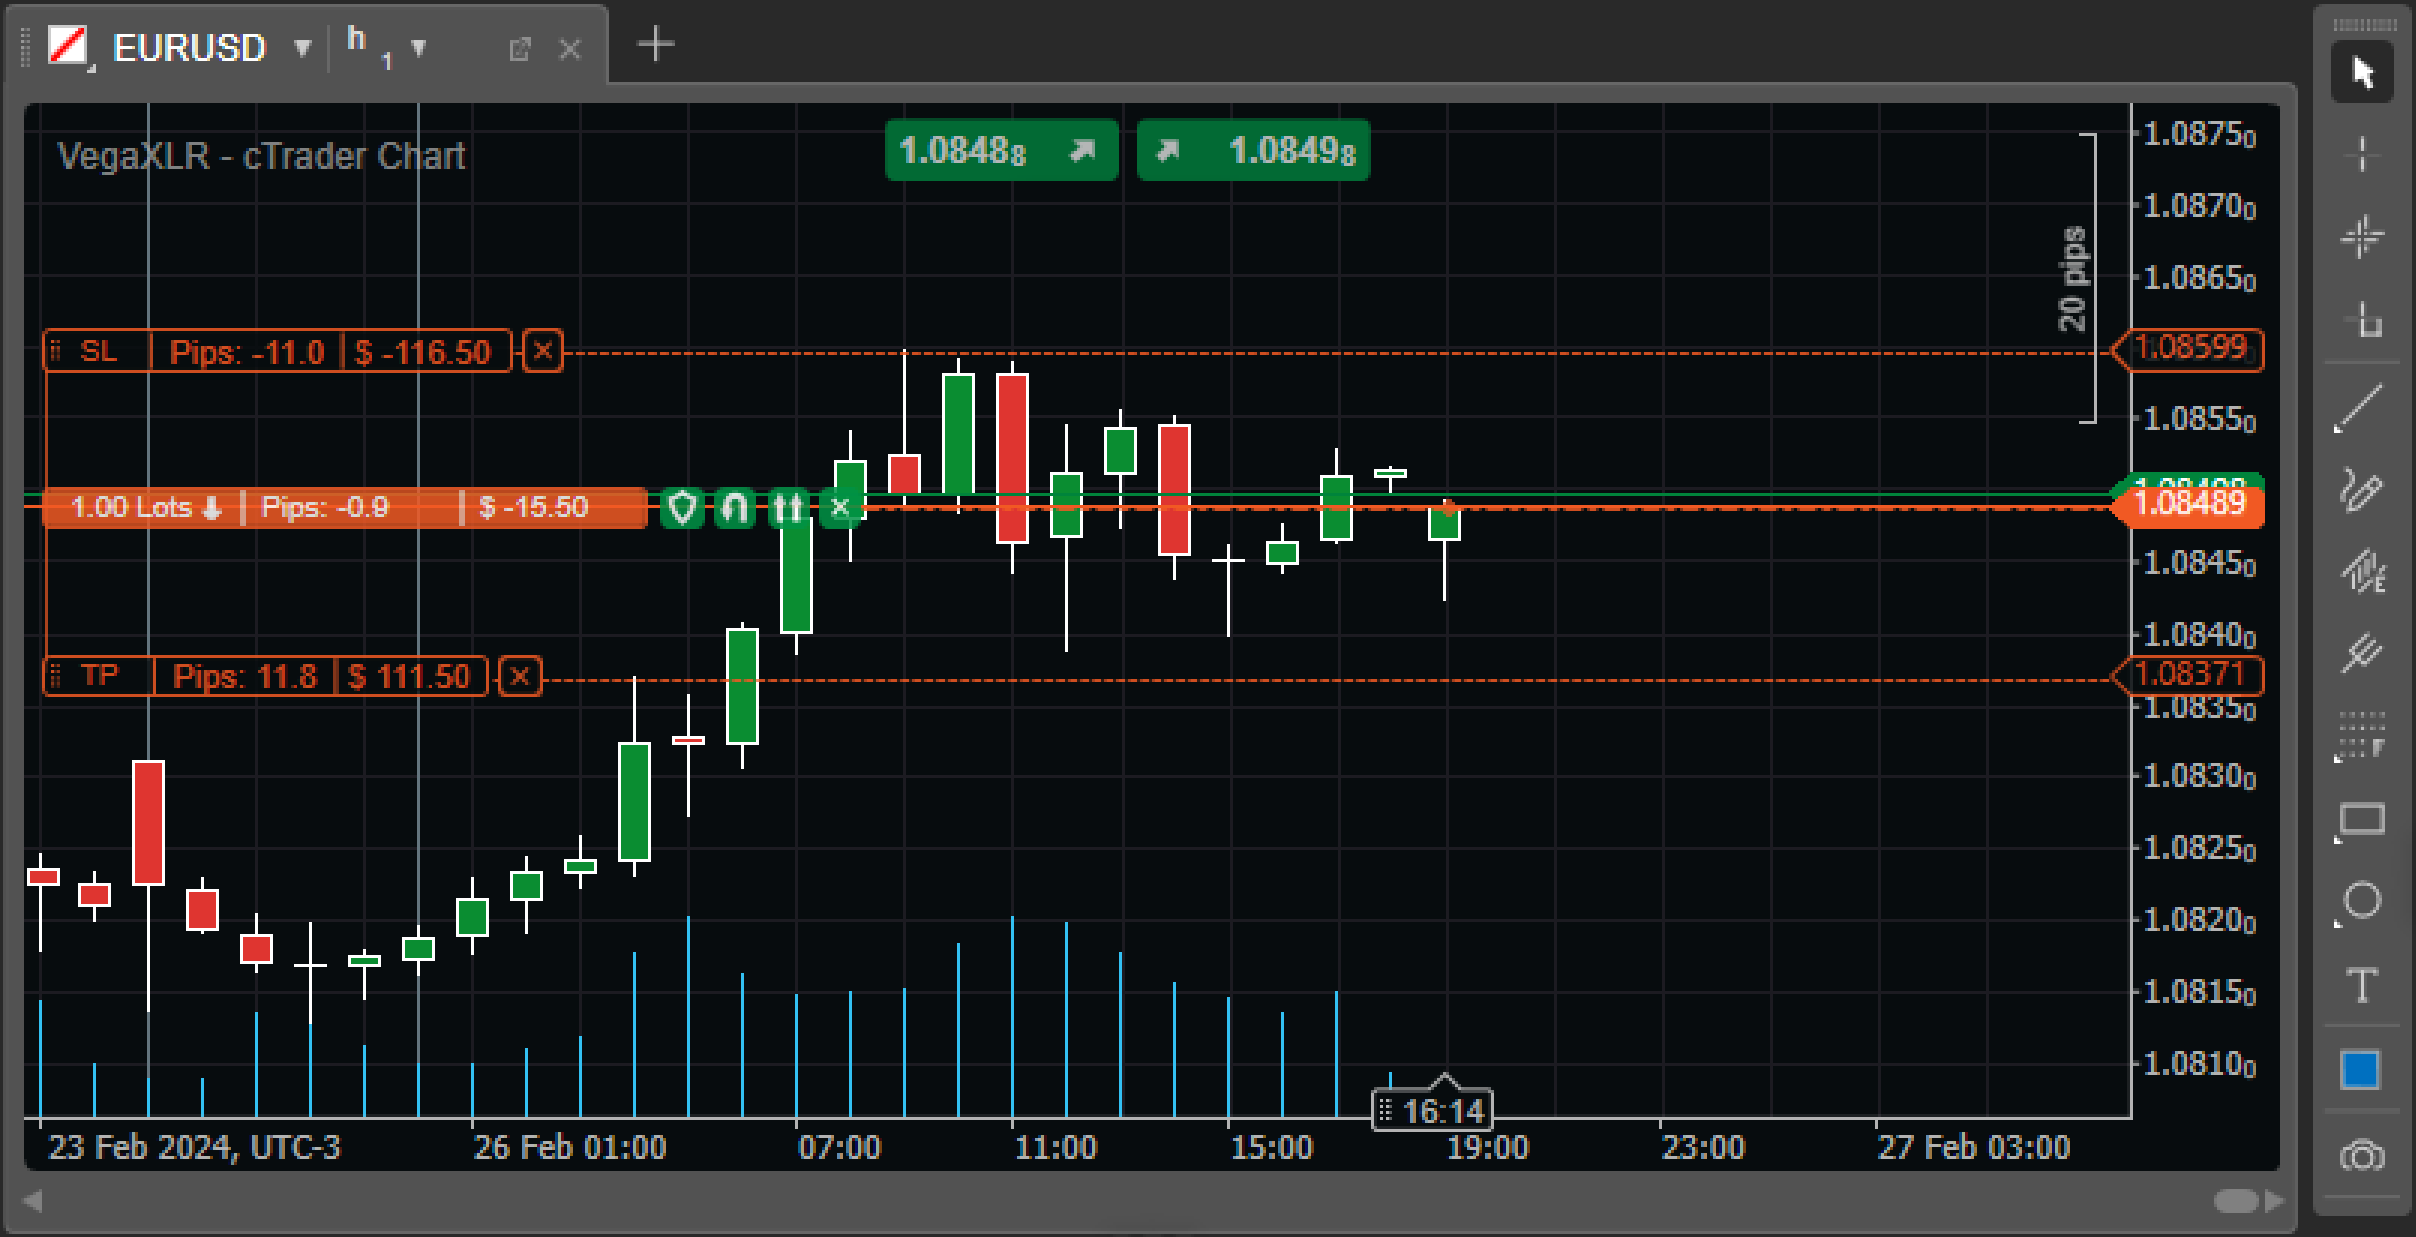
Task: Open the blue drawing color swatch
Action: tap(2361, 1070)
